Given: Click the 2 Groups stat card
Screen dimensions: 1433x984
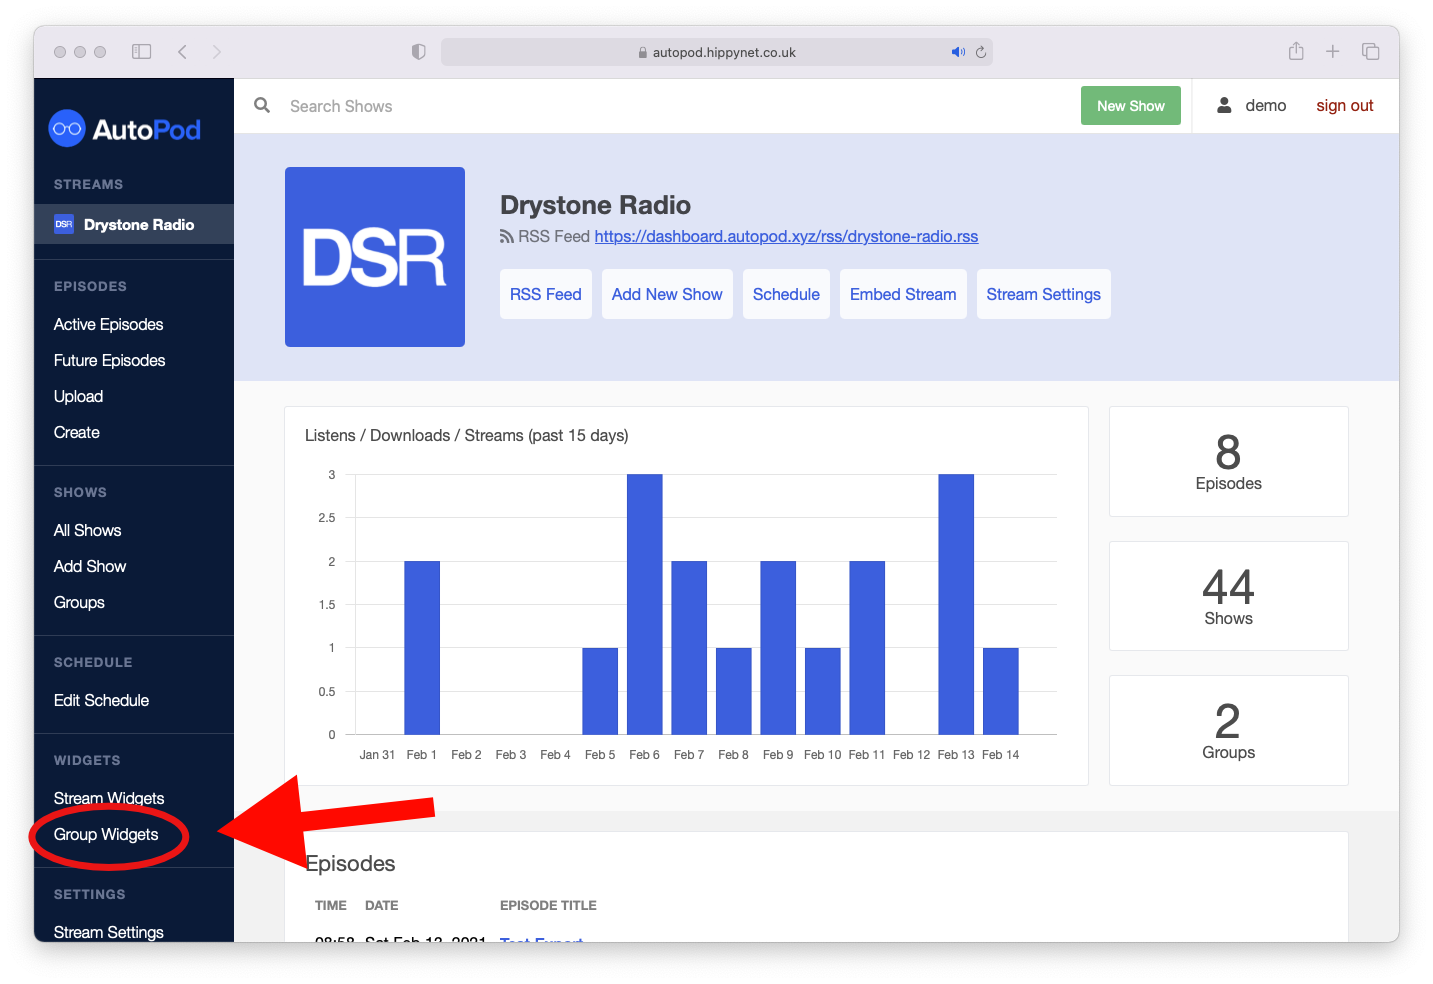Looking at the screenshot, I should coord(1228,730).
